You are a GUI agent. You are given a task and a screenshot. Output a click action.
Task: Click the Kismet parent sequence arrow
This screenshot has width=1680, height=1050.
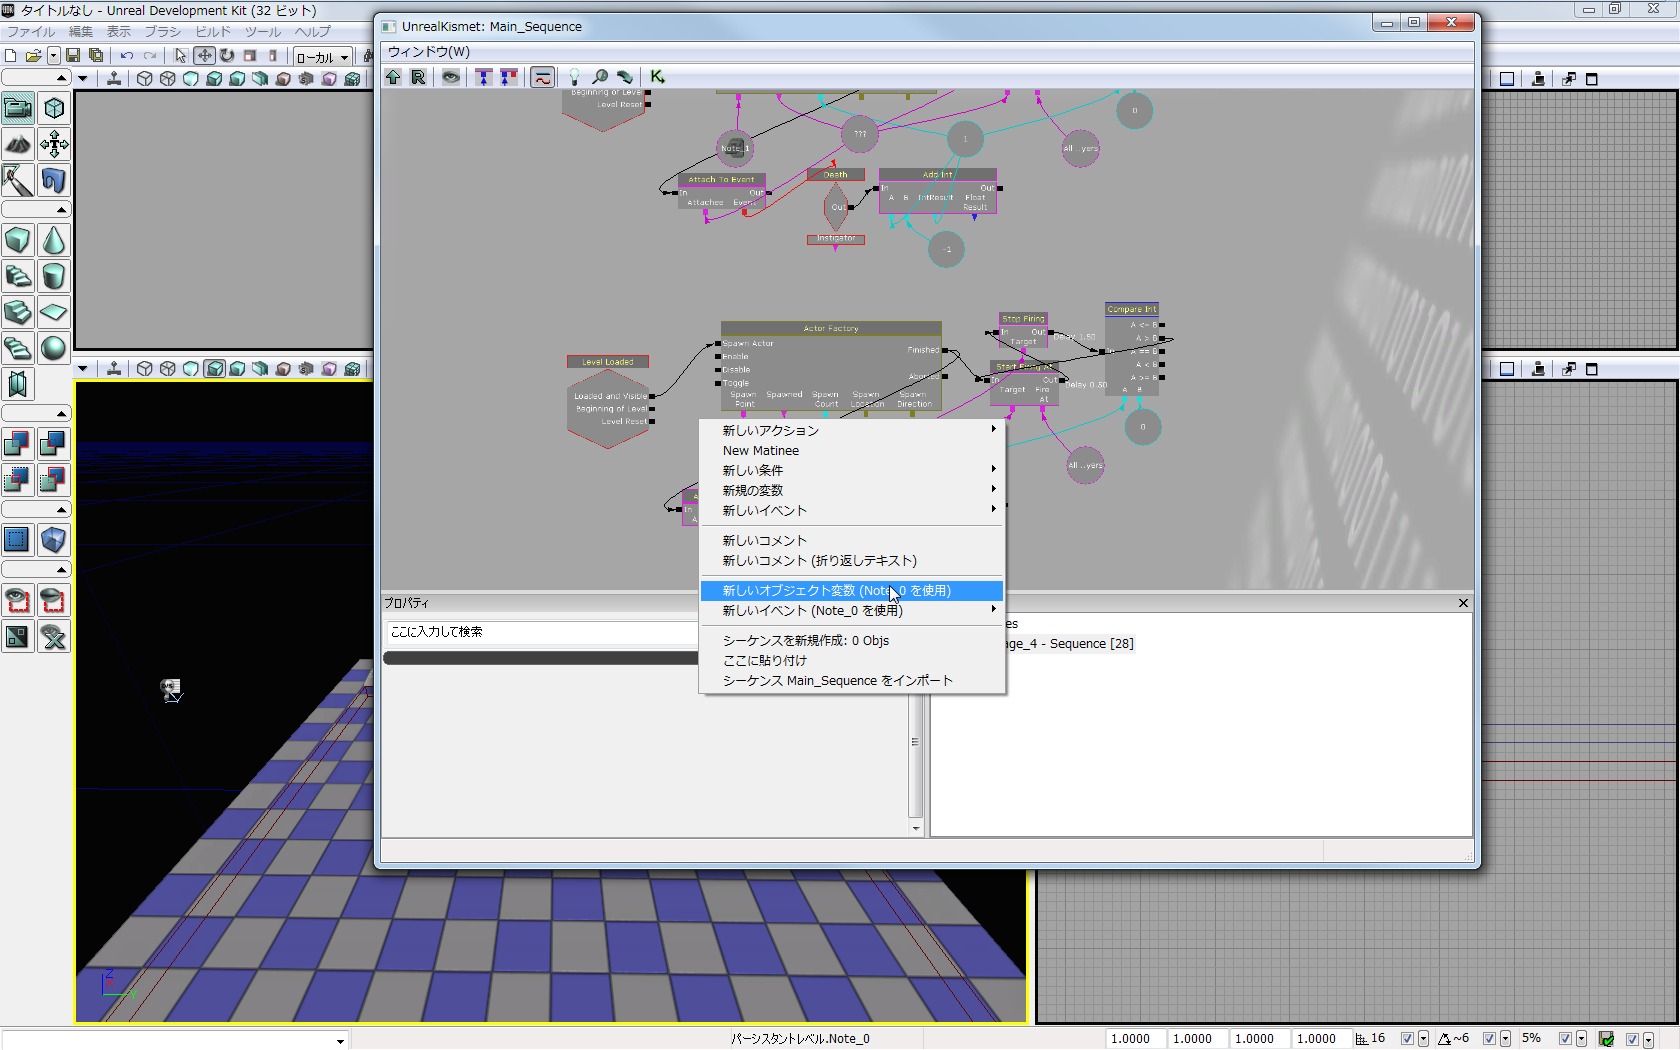point(393,77)
